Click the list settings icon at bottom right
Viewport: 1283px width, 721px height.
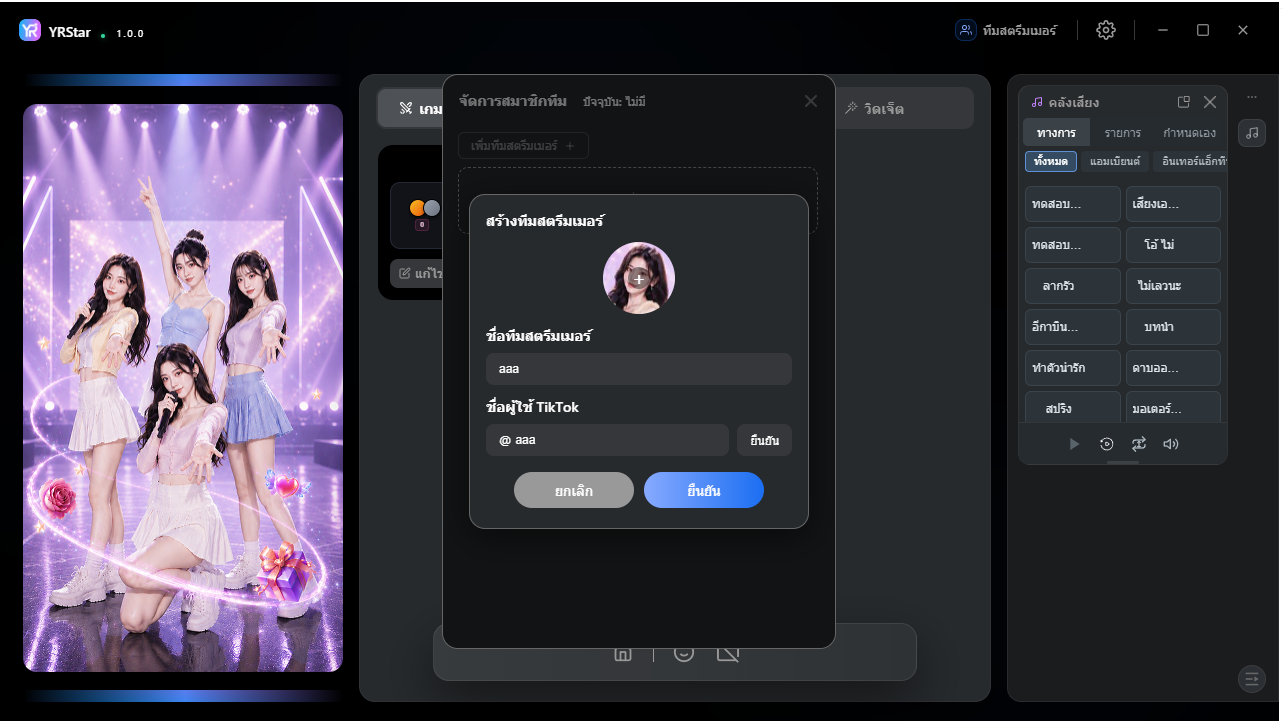(1252, 679)
